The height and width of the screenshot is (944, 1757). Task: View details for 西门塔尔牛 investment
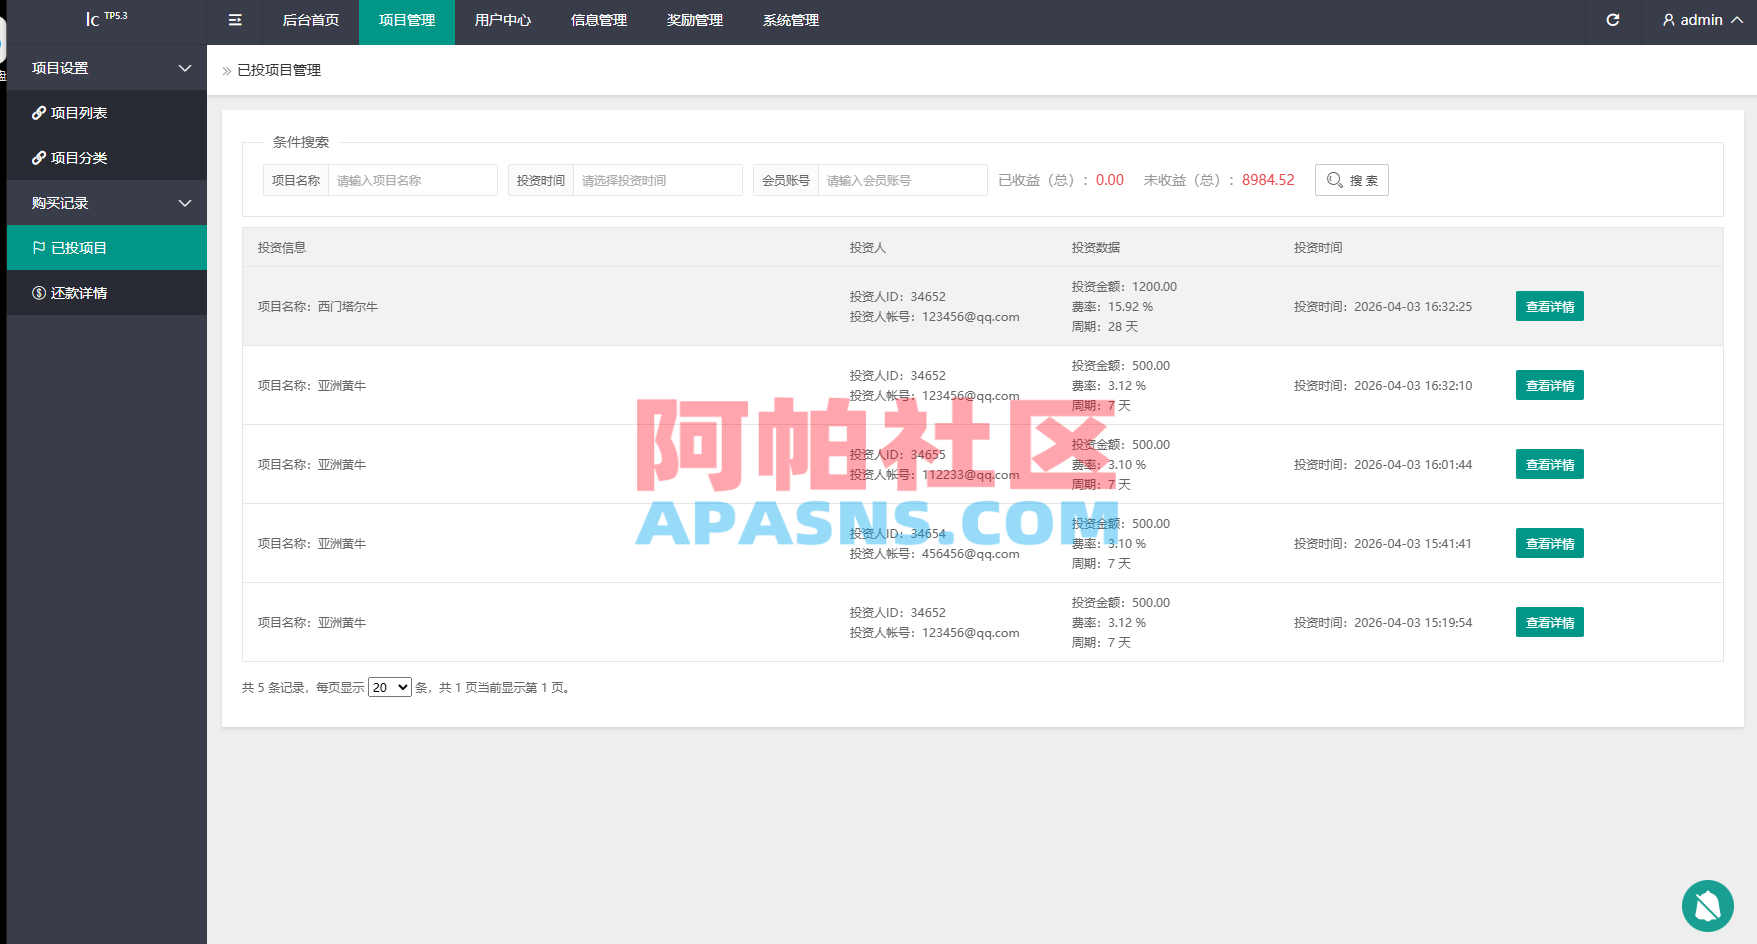(x=1550, y=306)
